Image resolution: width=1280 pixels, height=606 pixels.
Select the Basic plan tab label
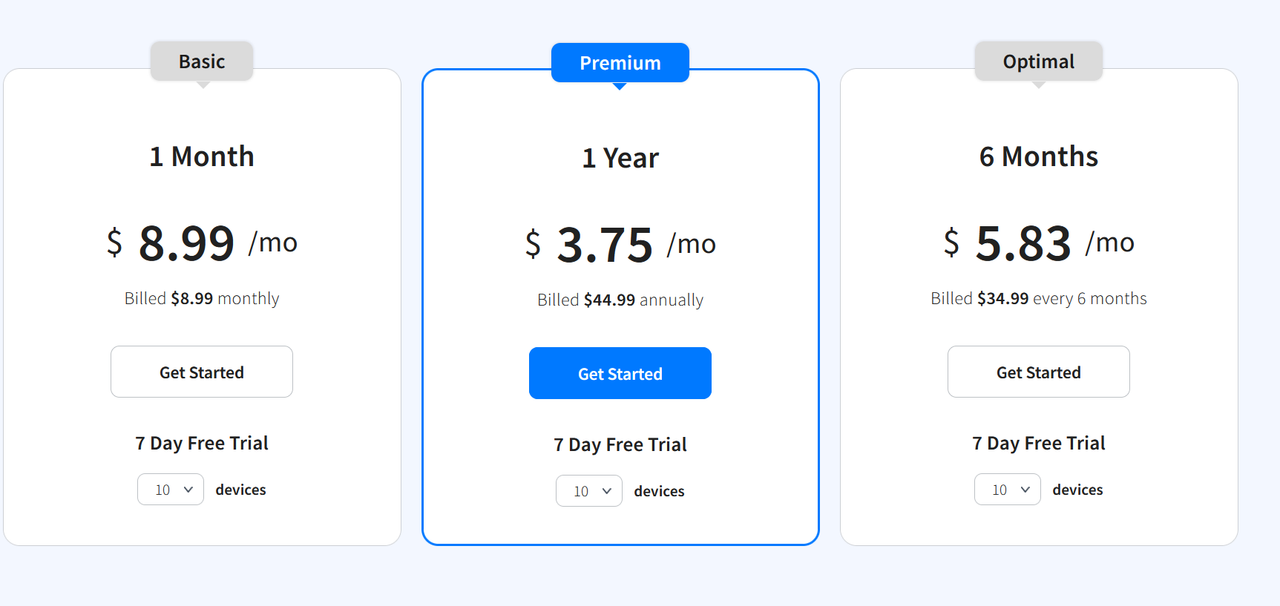coord(202,61)
